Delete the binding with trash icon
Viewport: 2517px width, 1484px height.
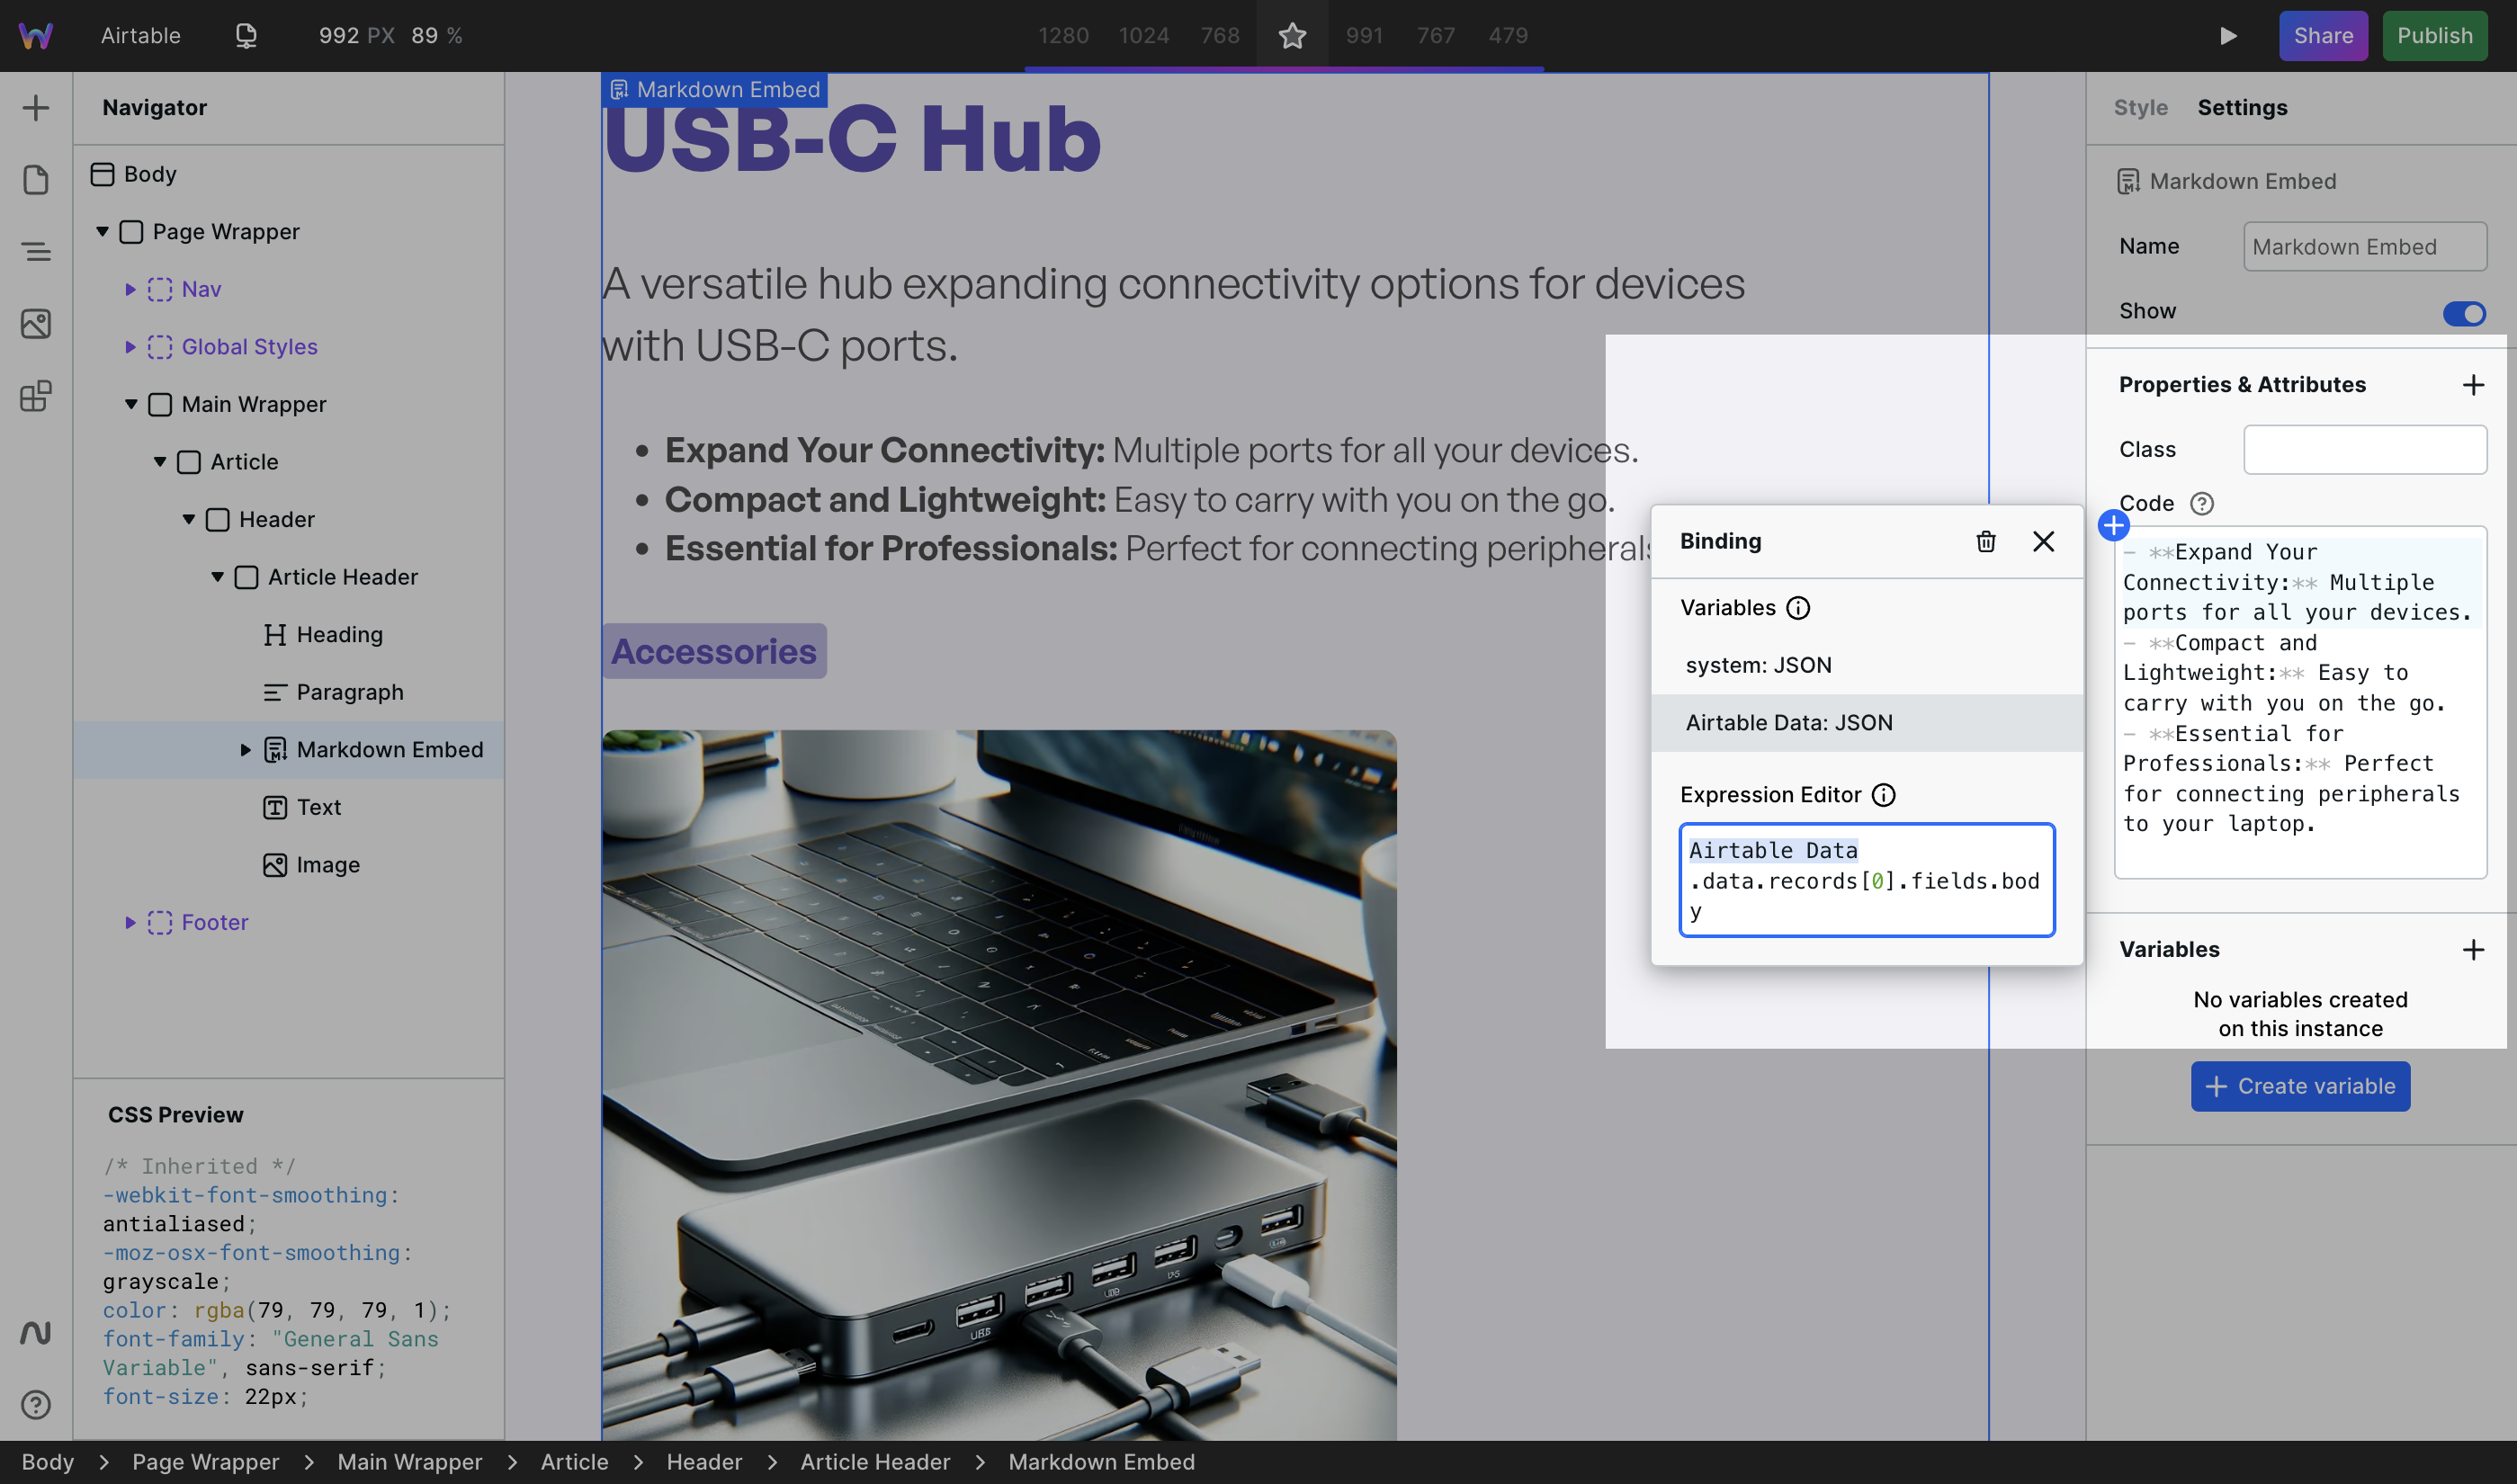coord(1985,541)
